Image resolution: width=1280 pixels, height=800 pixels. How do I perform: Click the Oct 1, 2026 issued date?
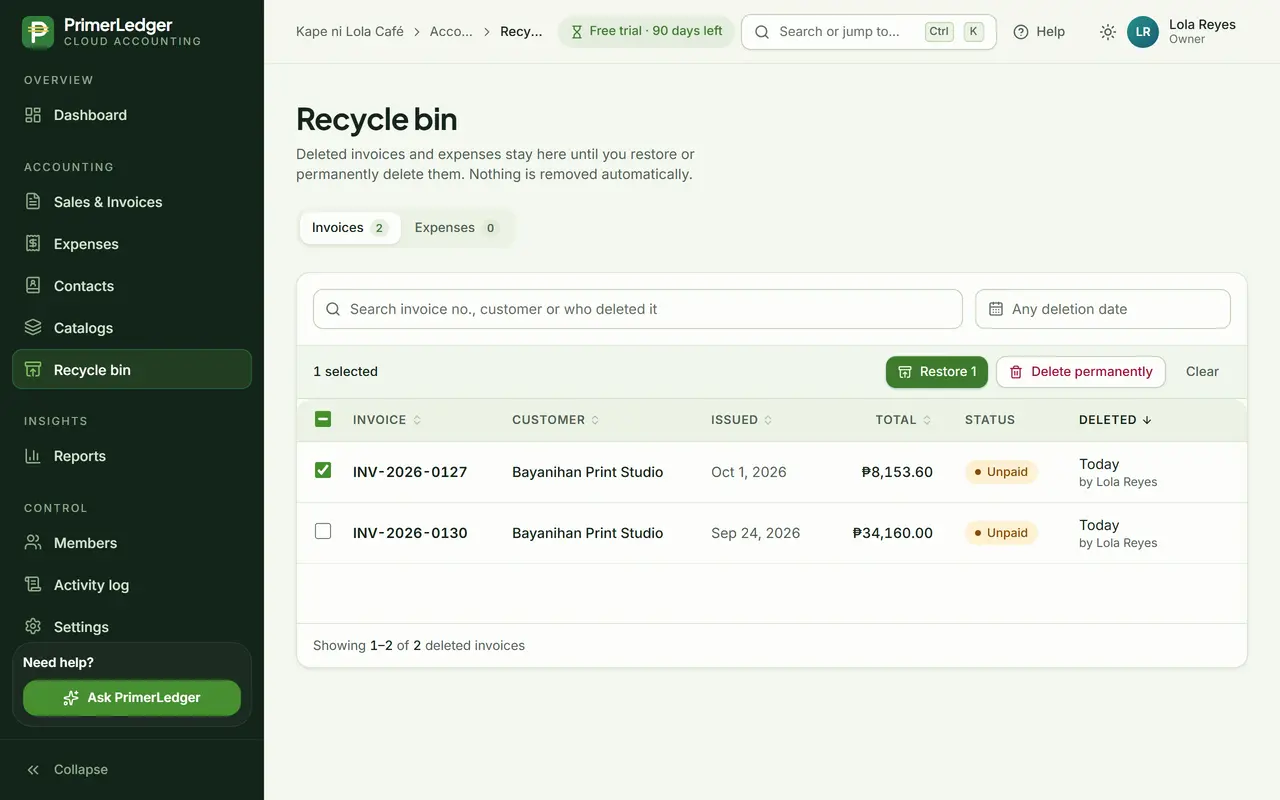pyautogui.click(x=749, y=472)
